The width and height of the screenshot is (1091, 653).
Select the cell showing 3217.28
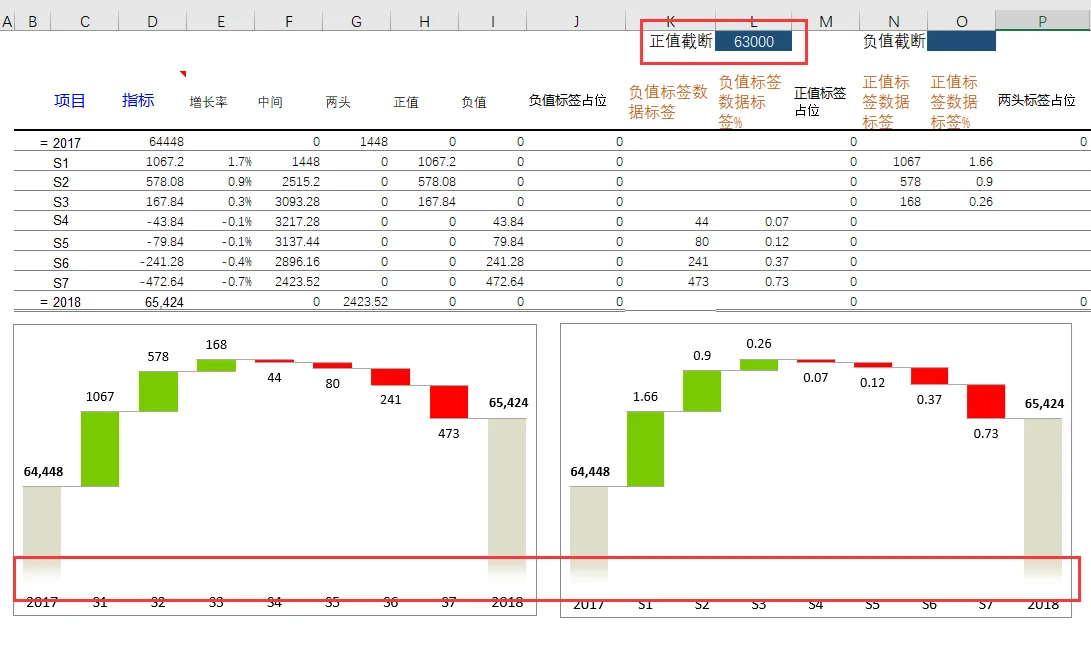297,222
